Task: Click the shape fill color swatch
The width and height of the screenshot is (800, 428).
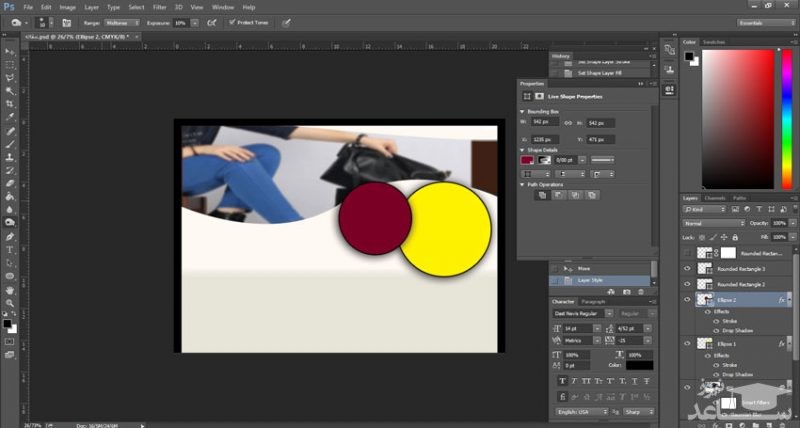Action: [x=528, y=159]
